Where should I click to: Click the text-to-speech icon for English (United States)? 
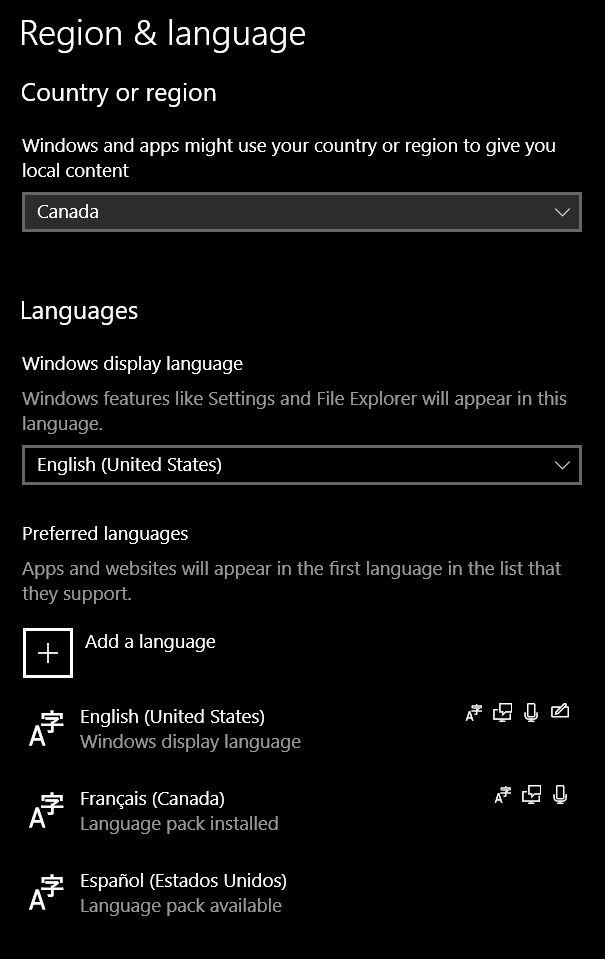click(502, 713)
